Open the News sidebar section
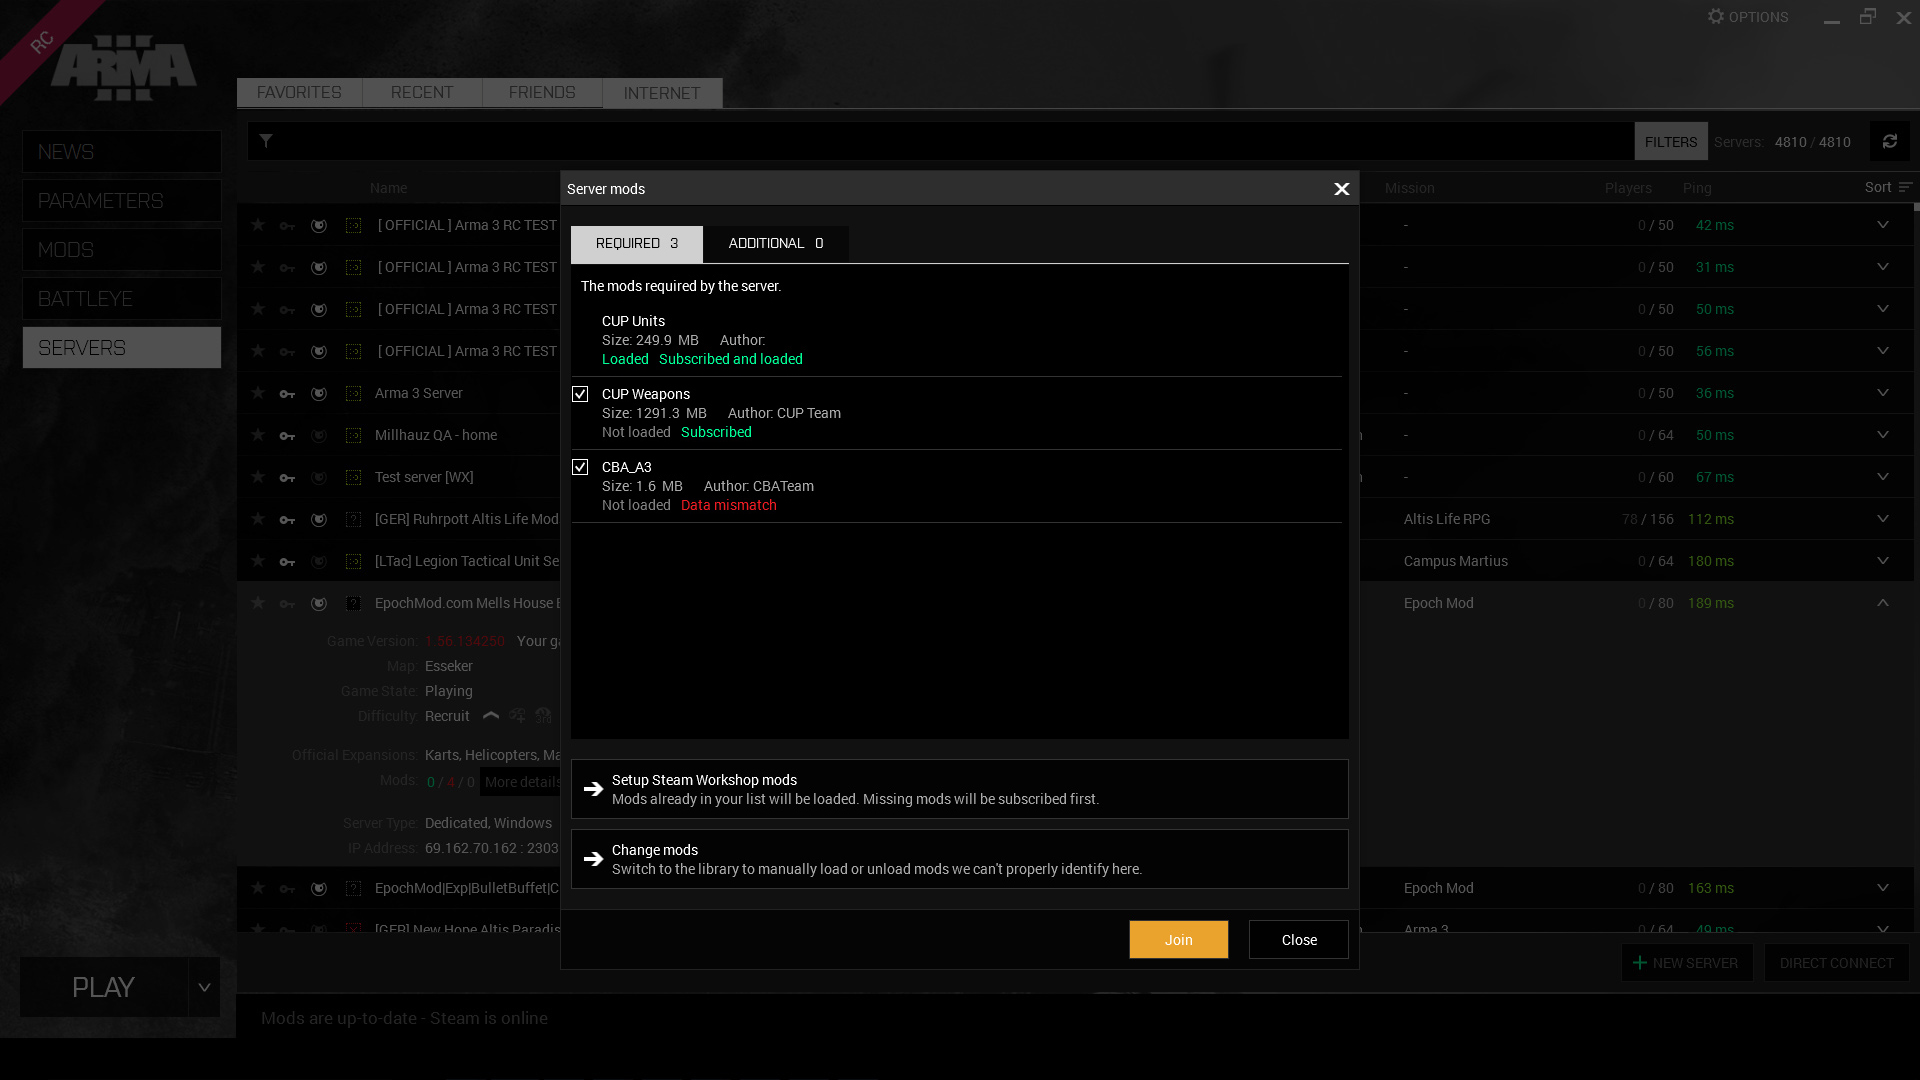 122,151
